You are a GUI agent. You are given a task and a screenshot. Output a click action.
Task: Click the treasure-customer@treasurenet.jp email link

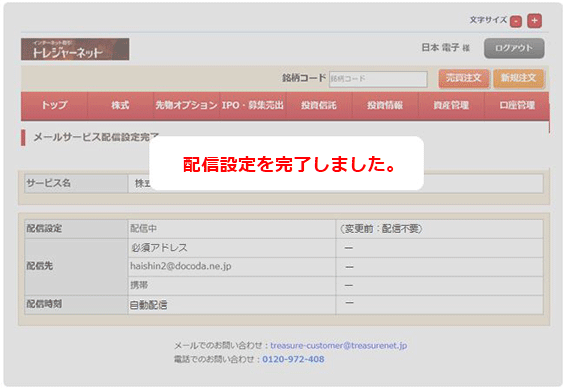click(x=338, y=346)
